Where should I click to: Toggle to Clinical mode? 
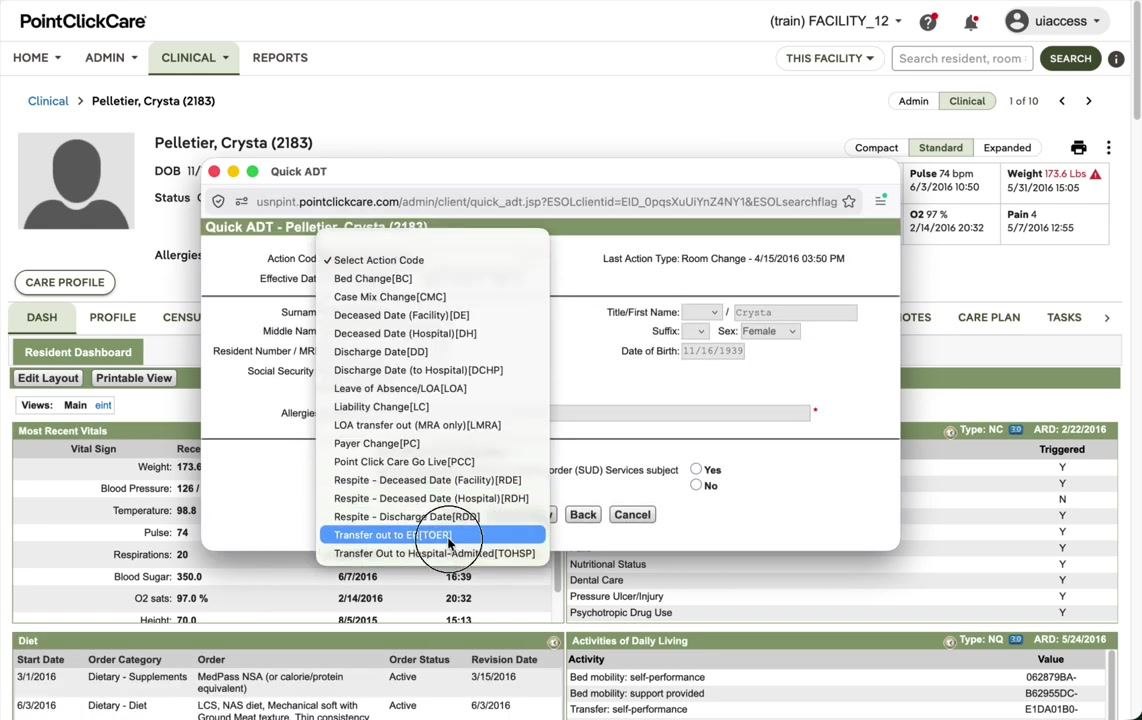click(x=967, y=101)
